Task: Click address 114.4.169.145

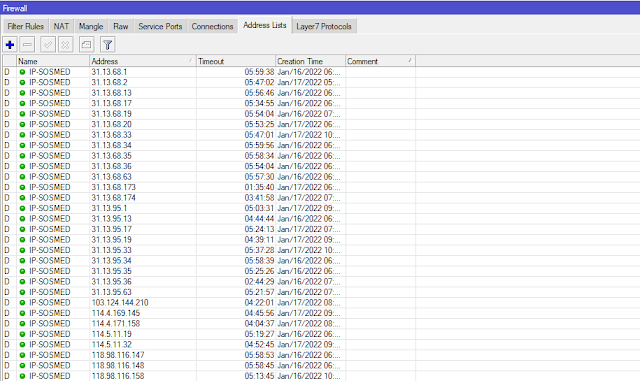Action: [x=116, y=313]
